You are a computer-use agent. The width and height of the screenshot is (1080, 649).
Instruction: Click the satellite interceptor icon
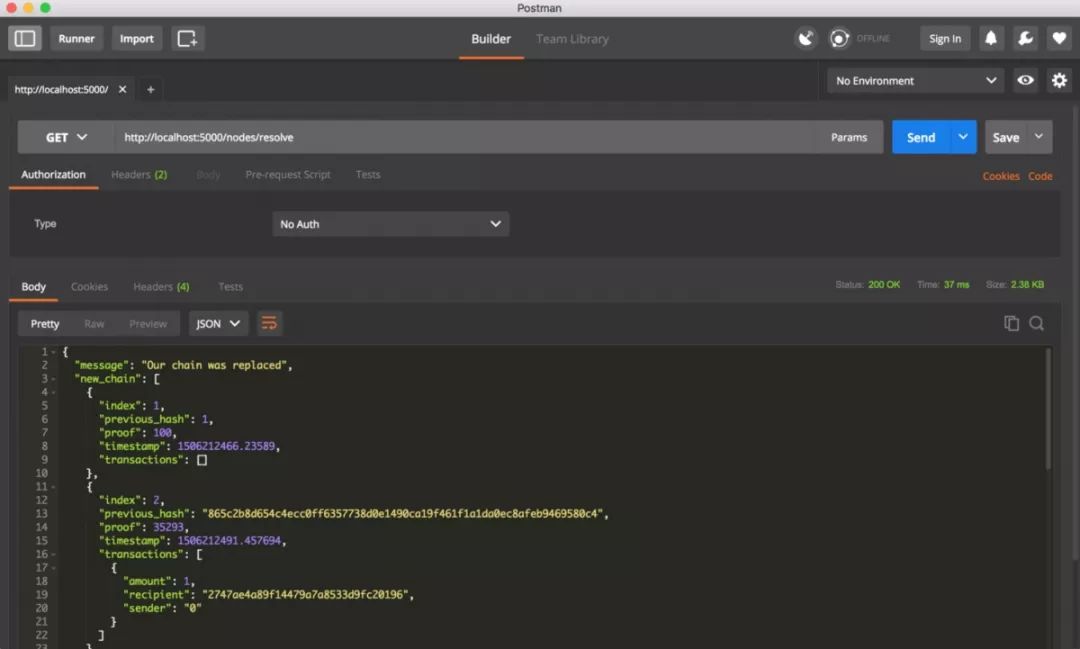point(805,39)
